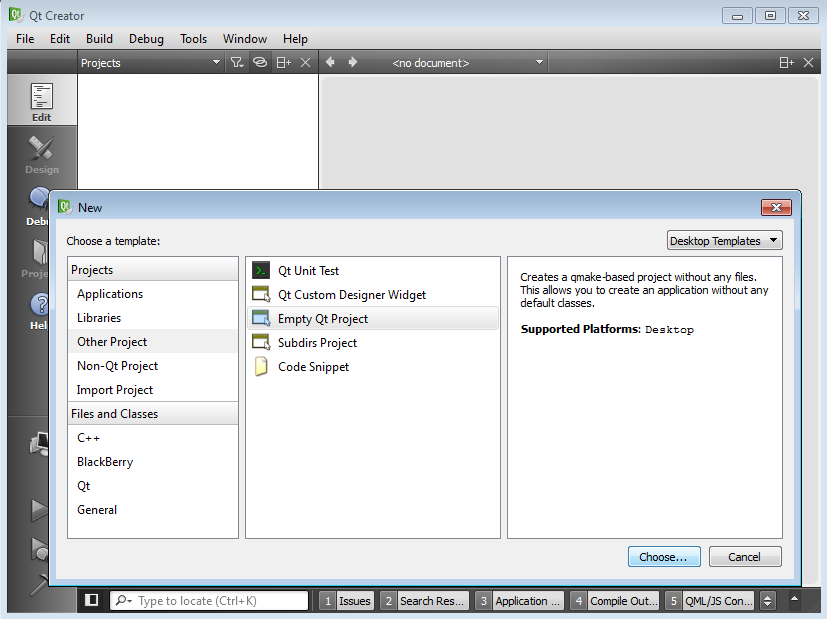Screen dimensions: 827x619
Task: Show the Issues output pane
Action: (347, 601)
